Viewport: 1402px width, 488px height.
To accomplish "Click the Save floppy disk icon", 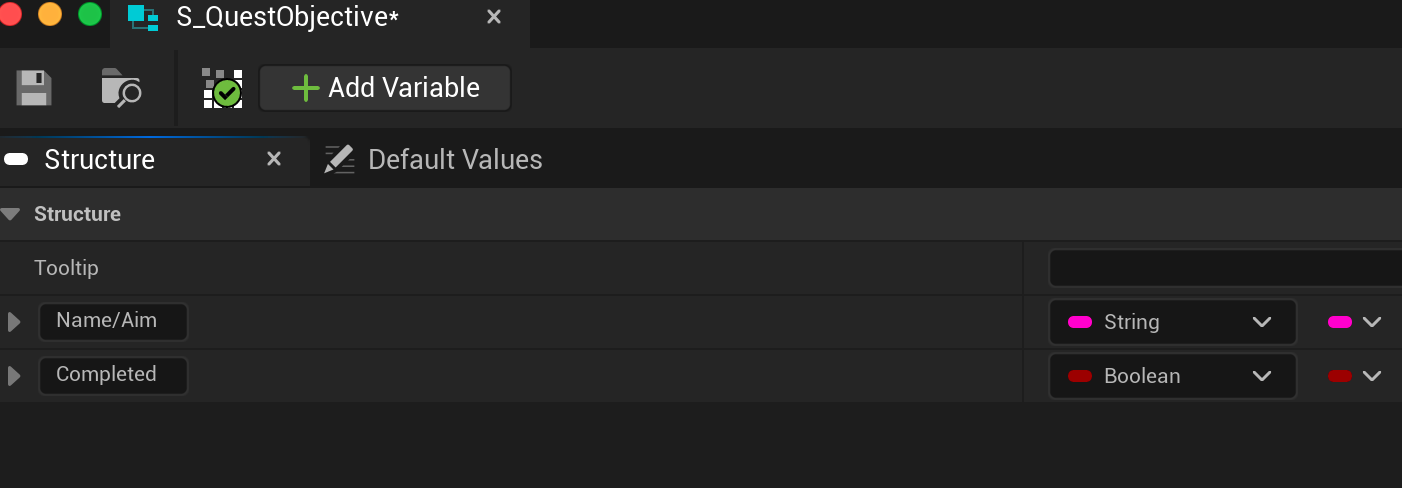I will tap(34, 88).
